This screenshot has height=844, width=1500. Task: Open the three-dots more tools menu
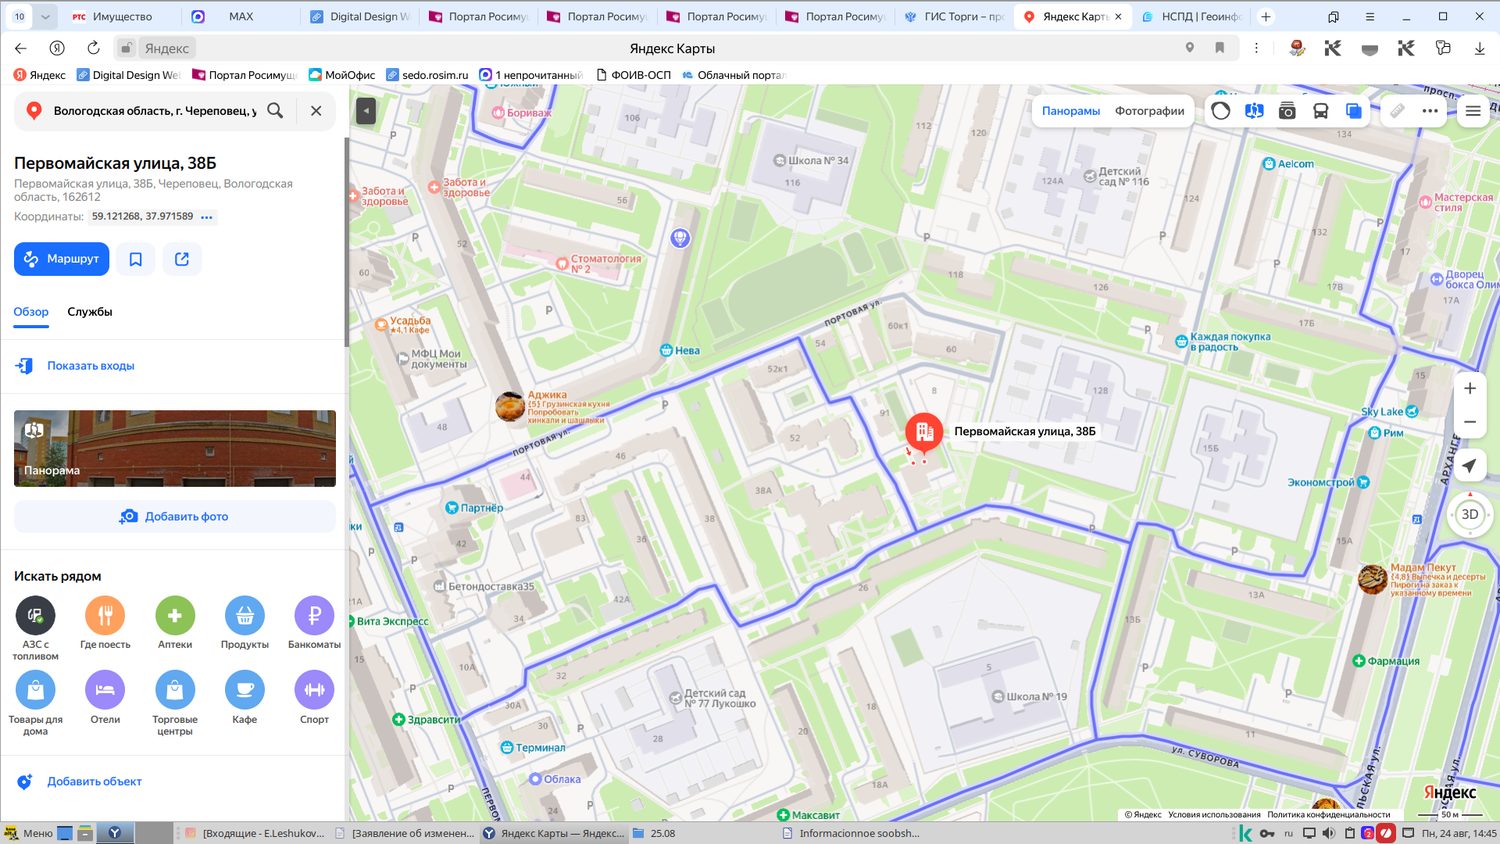[1430, 111]
